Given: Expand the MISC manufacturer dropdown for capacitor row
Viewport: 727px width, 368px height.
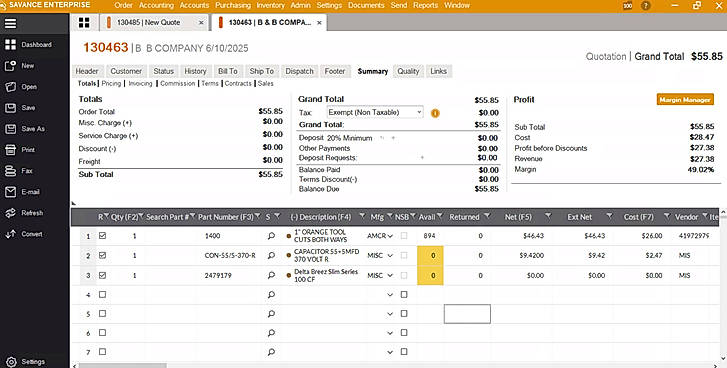Looking at the screenshot, I should [x=390, y=255].
